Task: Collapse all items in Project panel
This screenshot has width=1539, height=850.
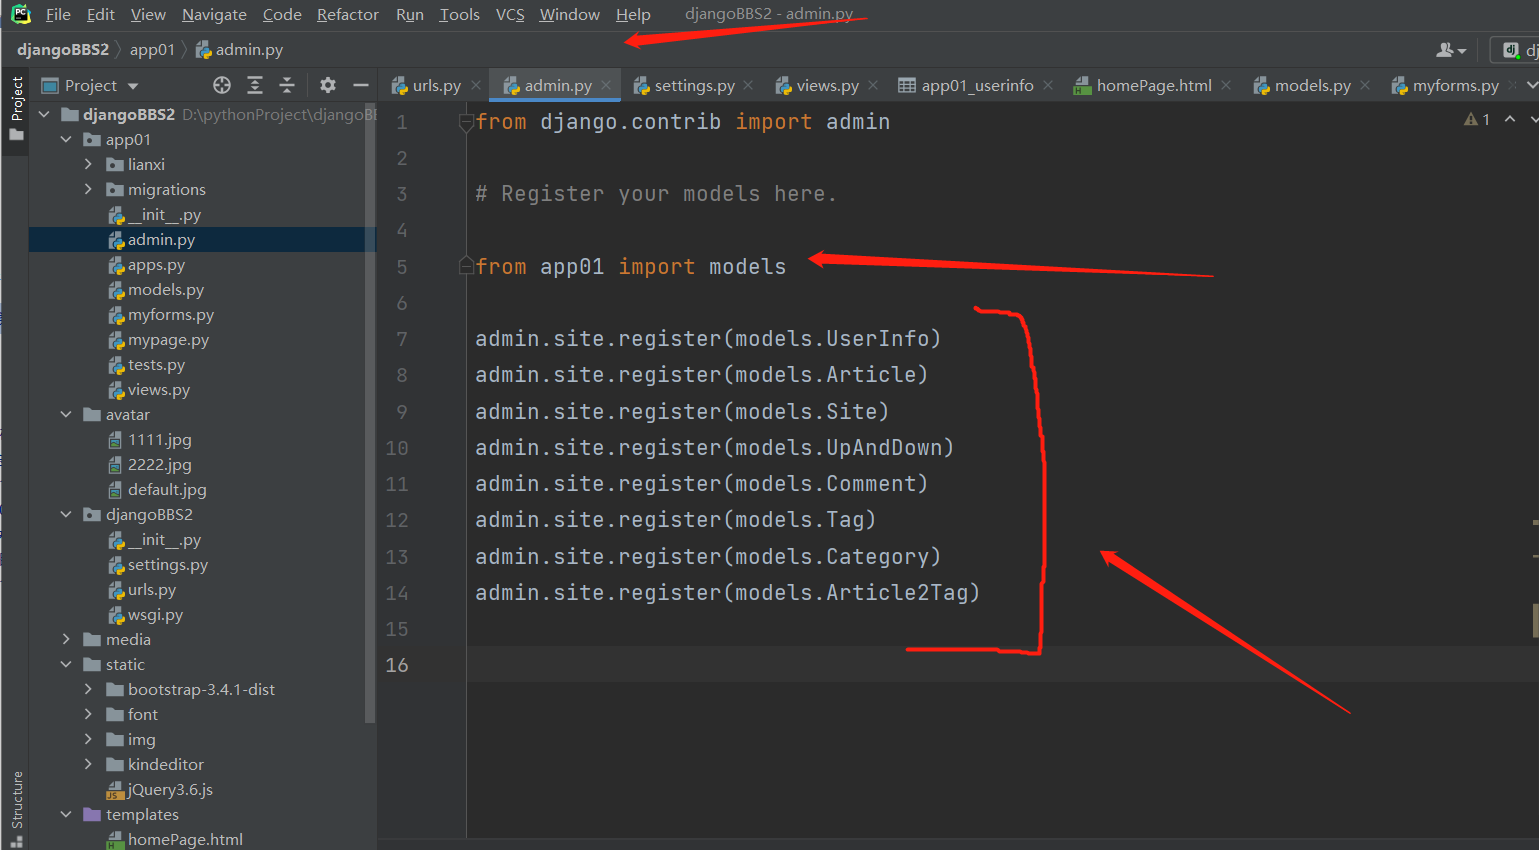Action: 287,85
